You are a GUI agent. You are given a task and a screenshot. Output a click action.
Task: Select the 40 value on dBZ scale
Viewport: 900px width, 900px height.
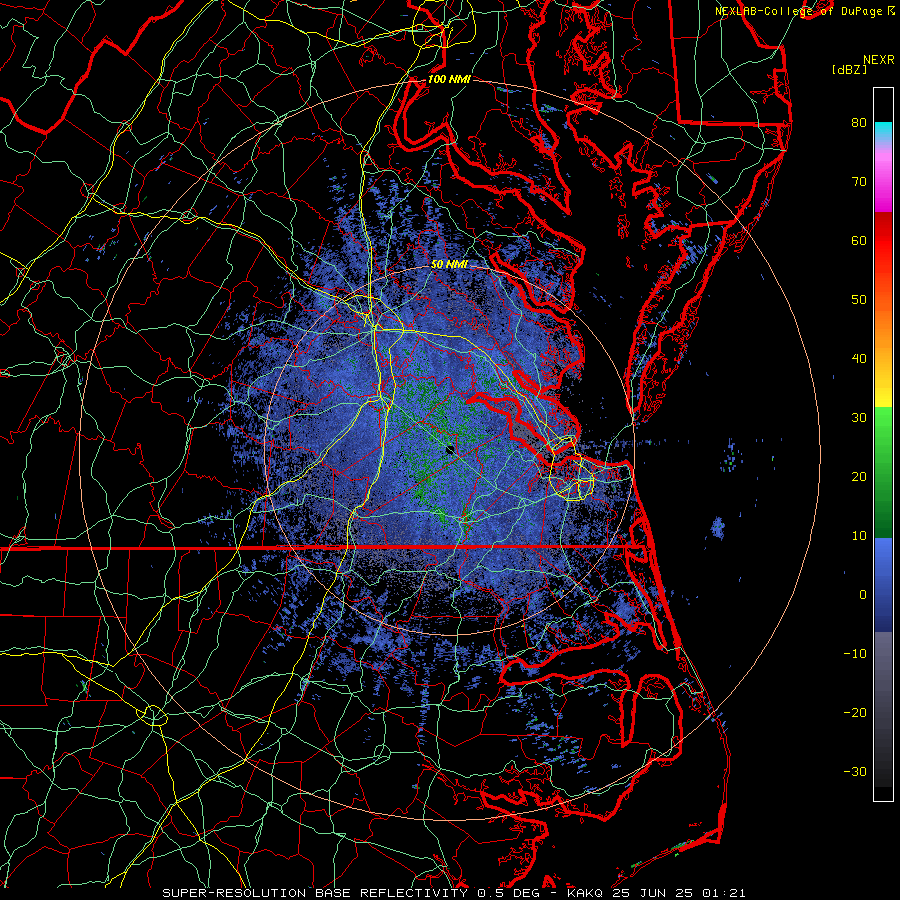(x=859, y=359)
